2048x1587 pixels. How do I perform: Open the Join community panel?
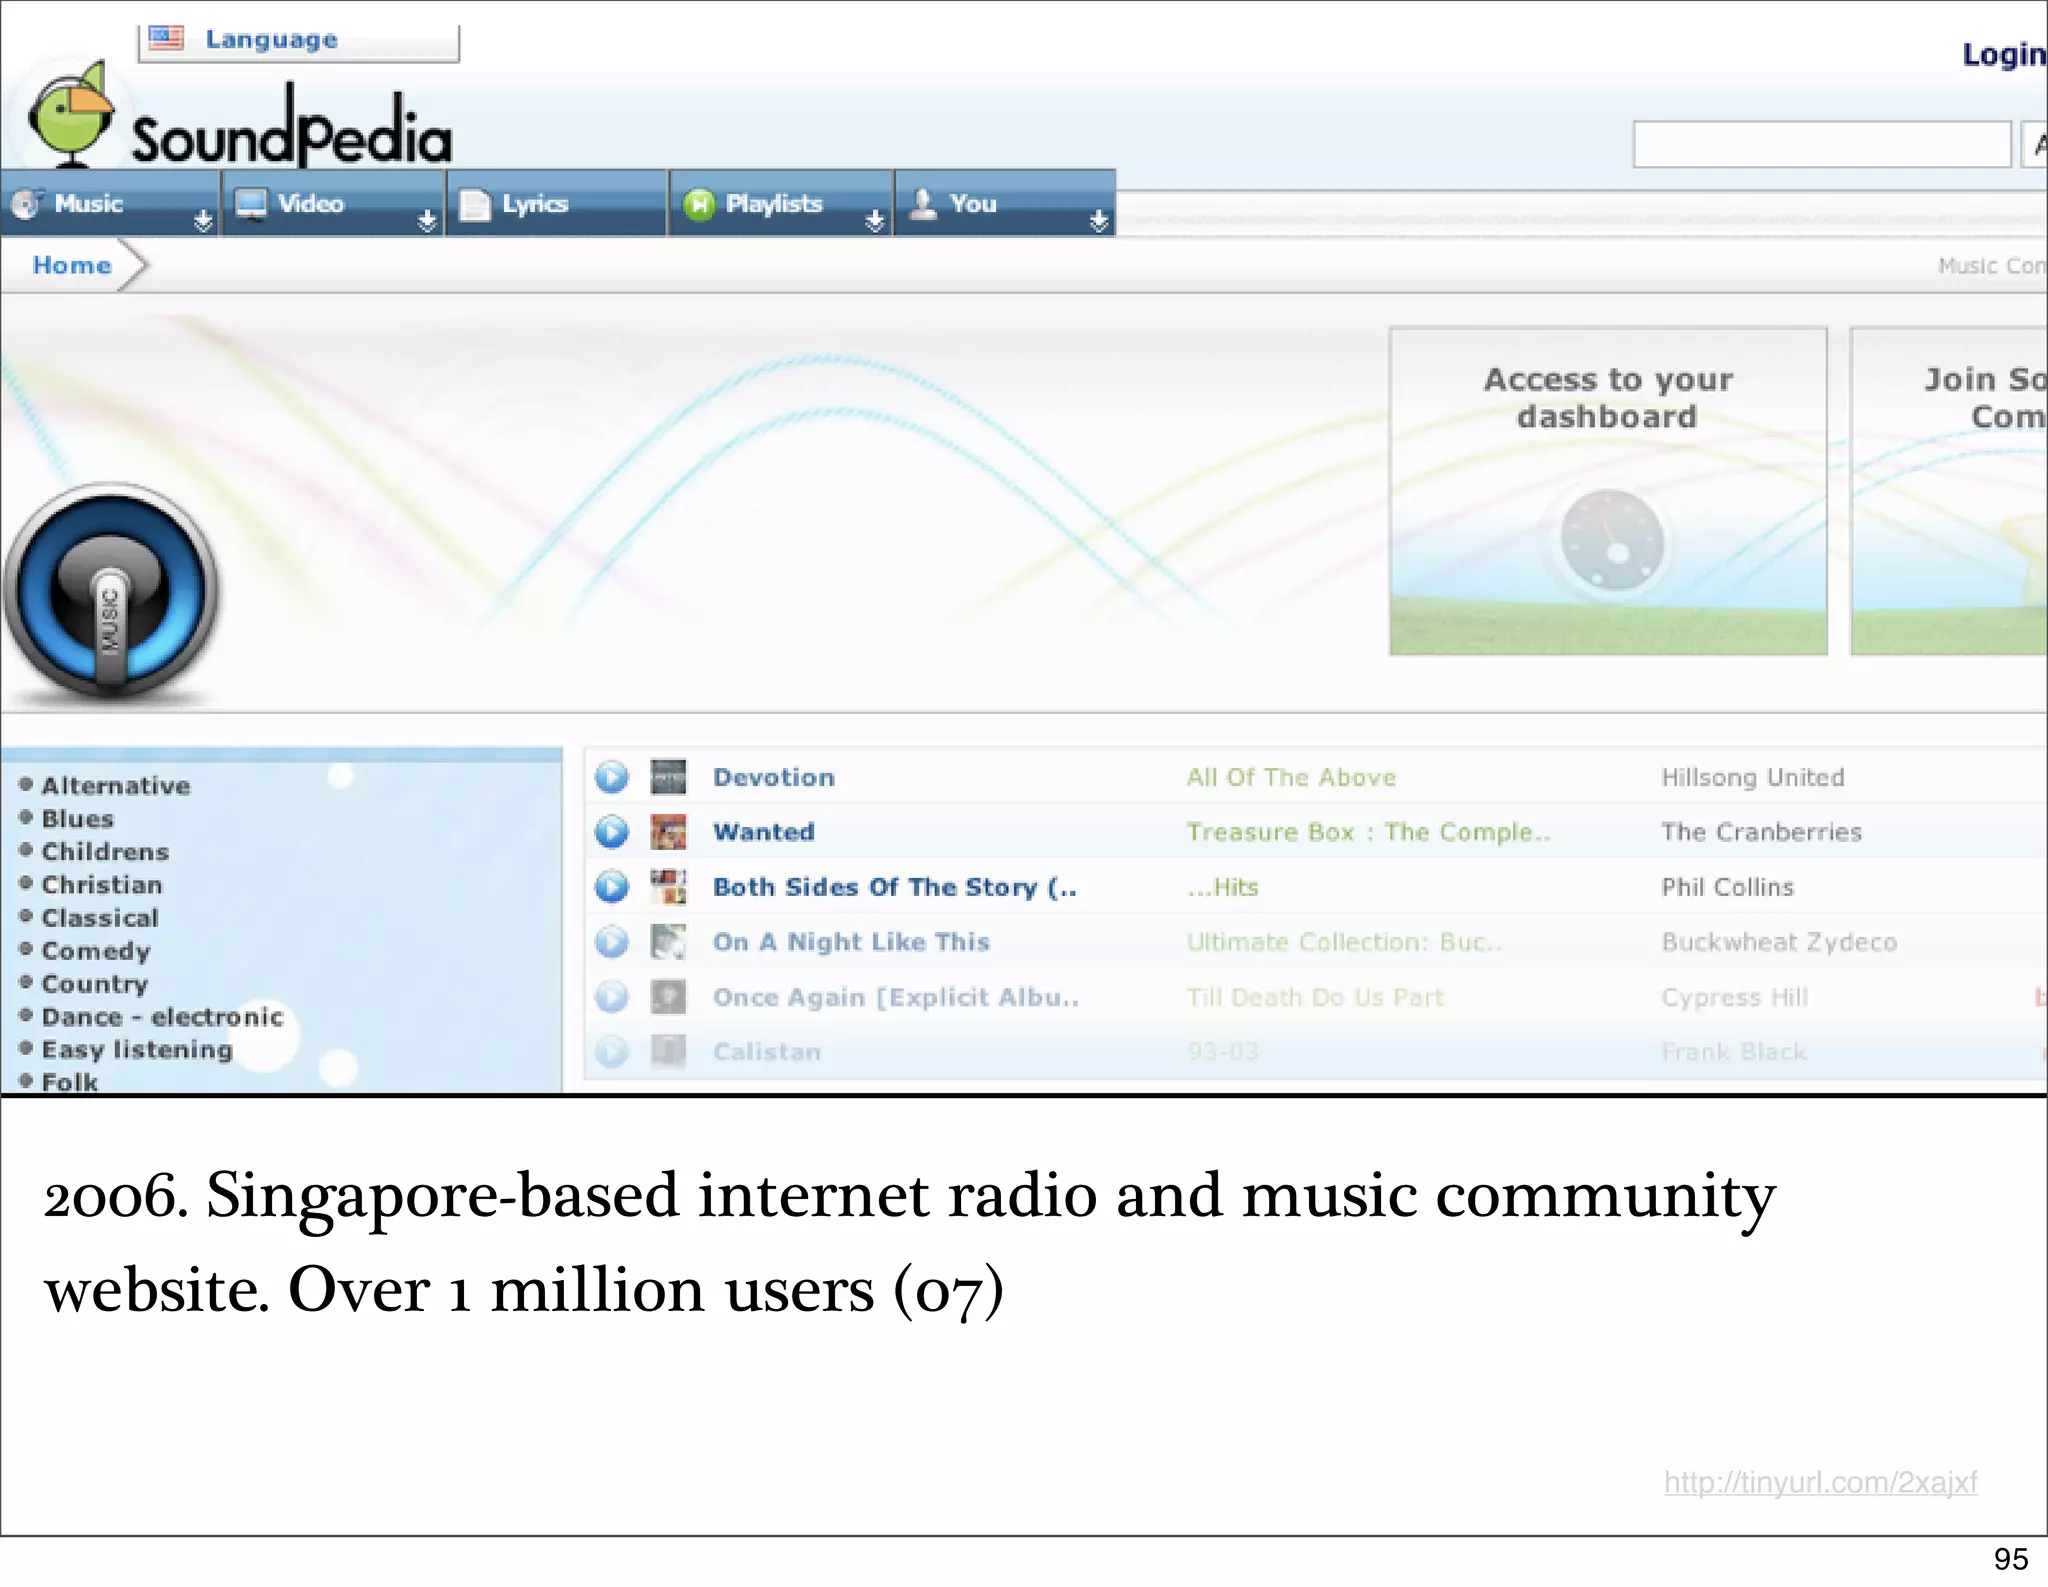click(x=1949, y=491)
